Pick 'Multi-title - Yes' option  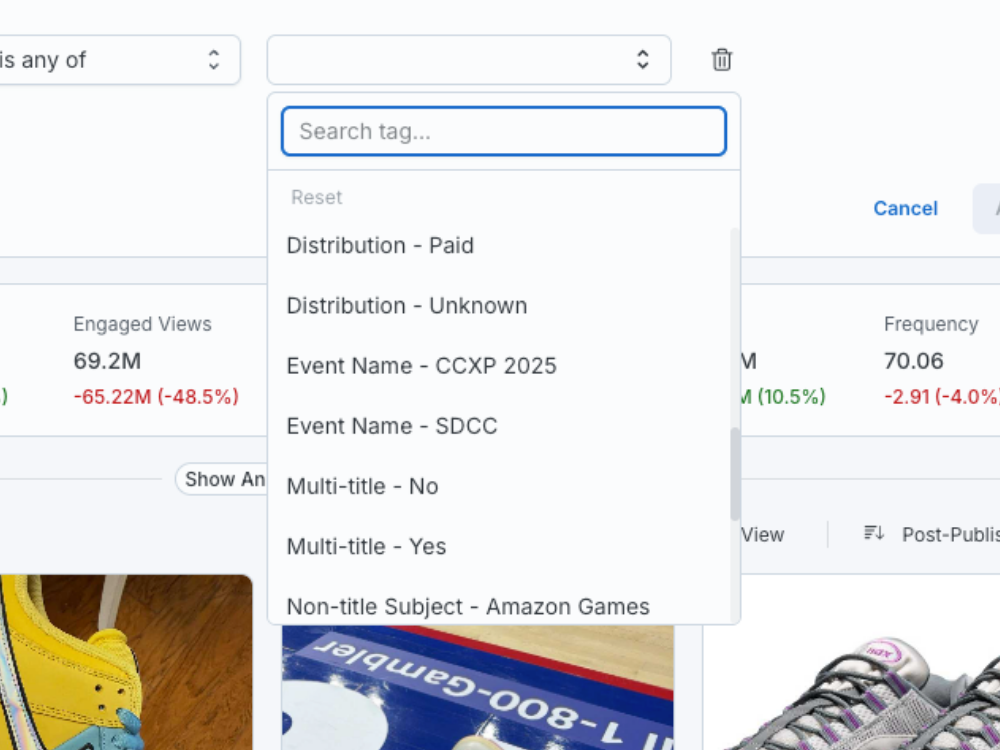pos(366,546)
